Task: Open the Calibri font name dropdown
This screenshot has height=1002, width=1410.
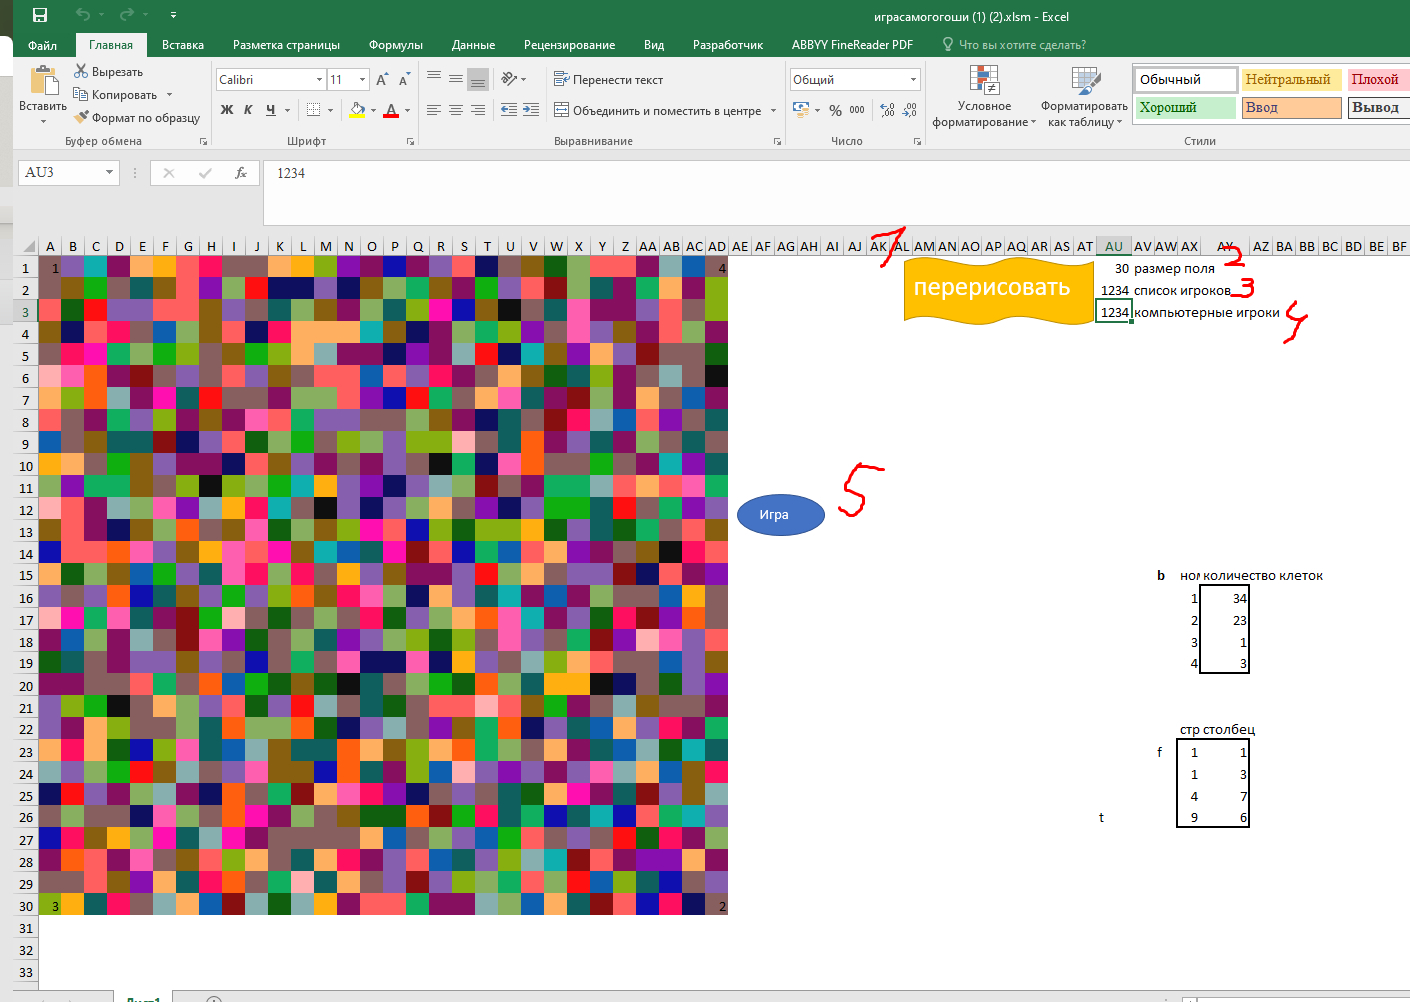Action: click(x=319, y=79)
